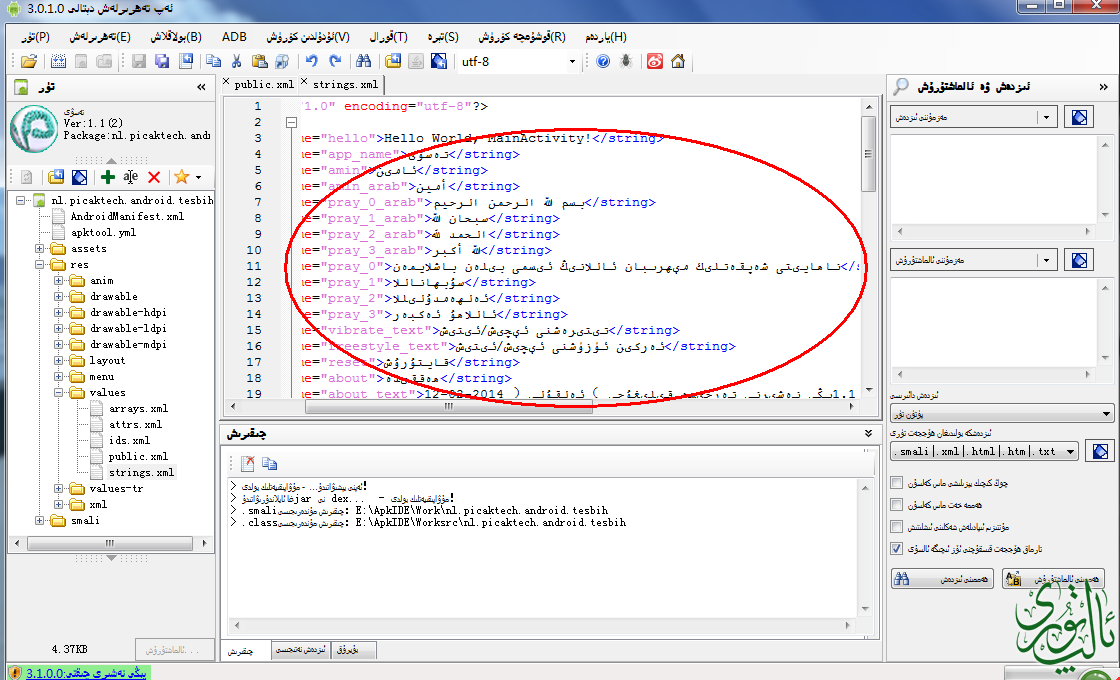Switch to the middle bottom output tab
Image resolution: width=1120 pixels, height=680 pixels.
click(x=301, y=649)
